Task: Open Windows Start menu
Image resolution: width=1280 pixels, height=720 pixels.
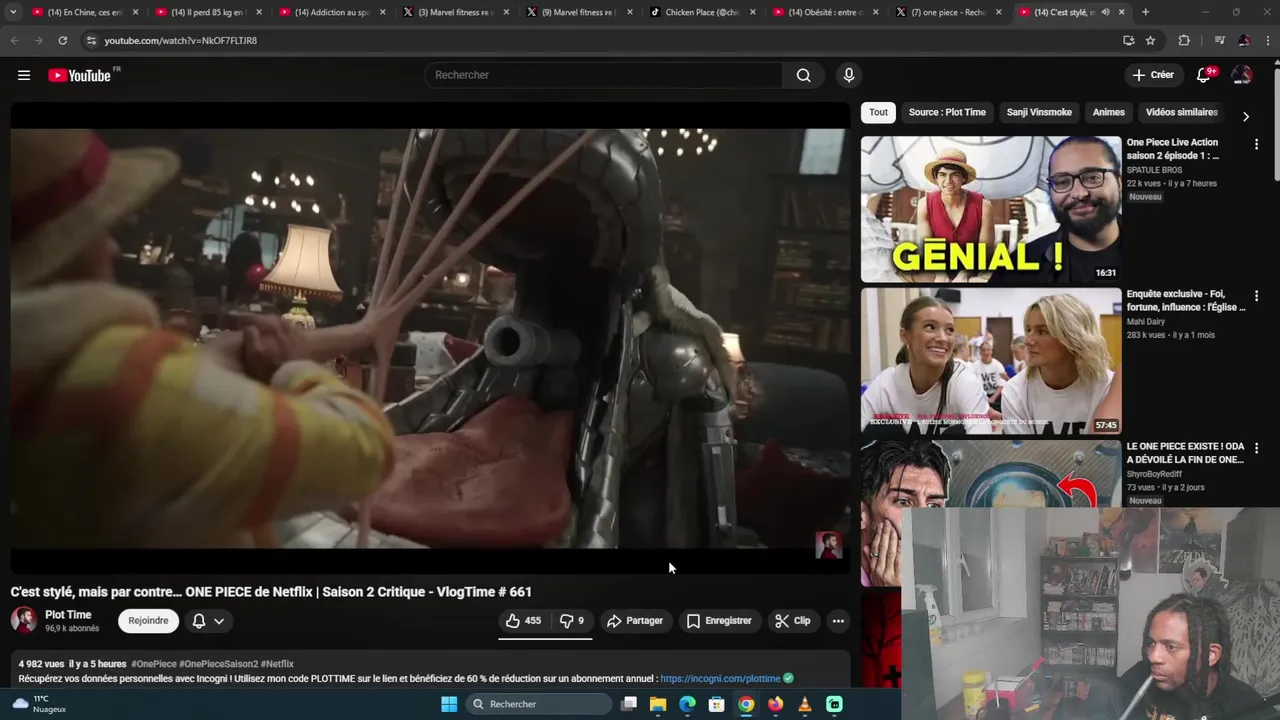Action: (x=449, y=704)
